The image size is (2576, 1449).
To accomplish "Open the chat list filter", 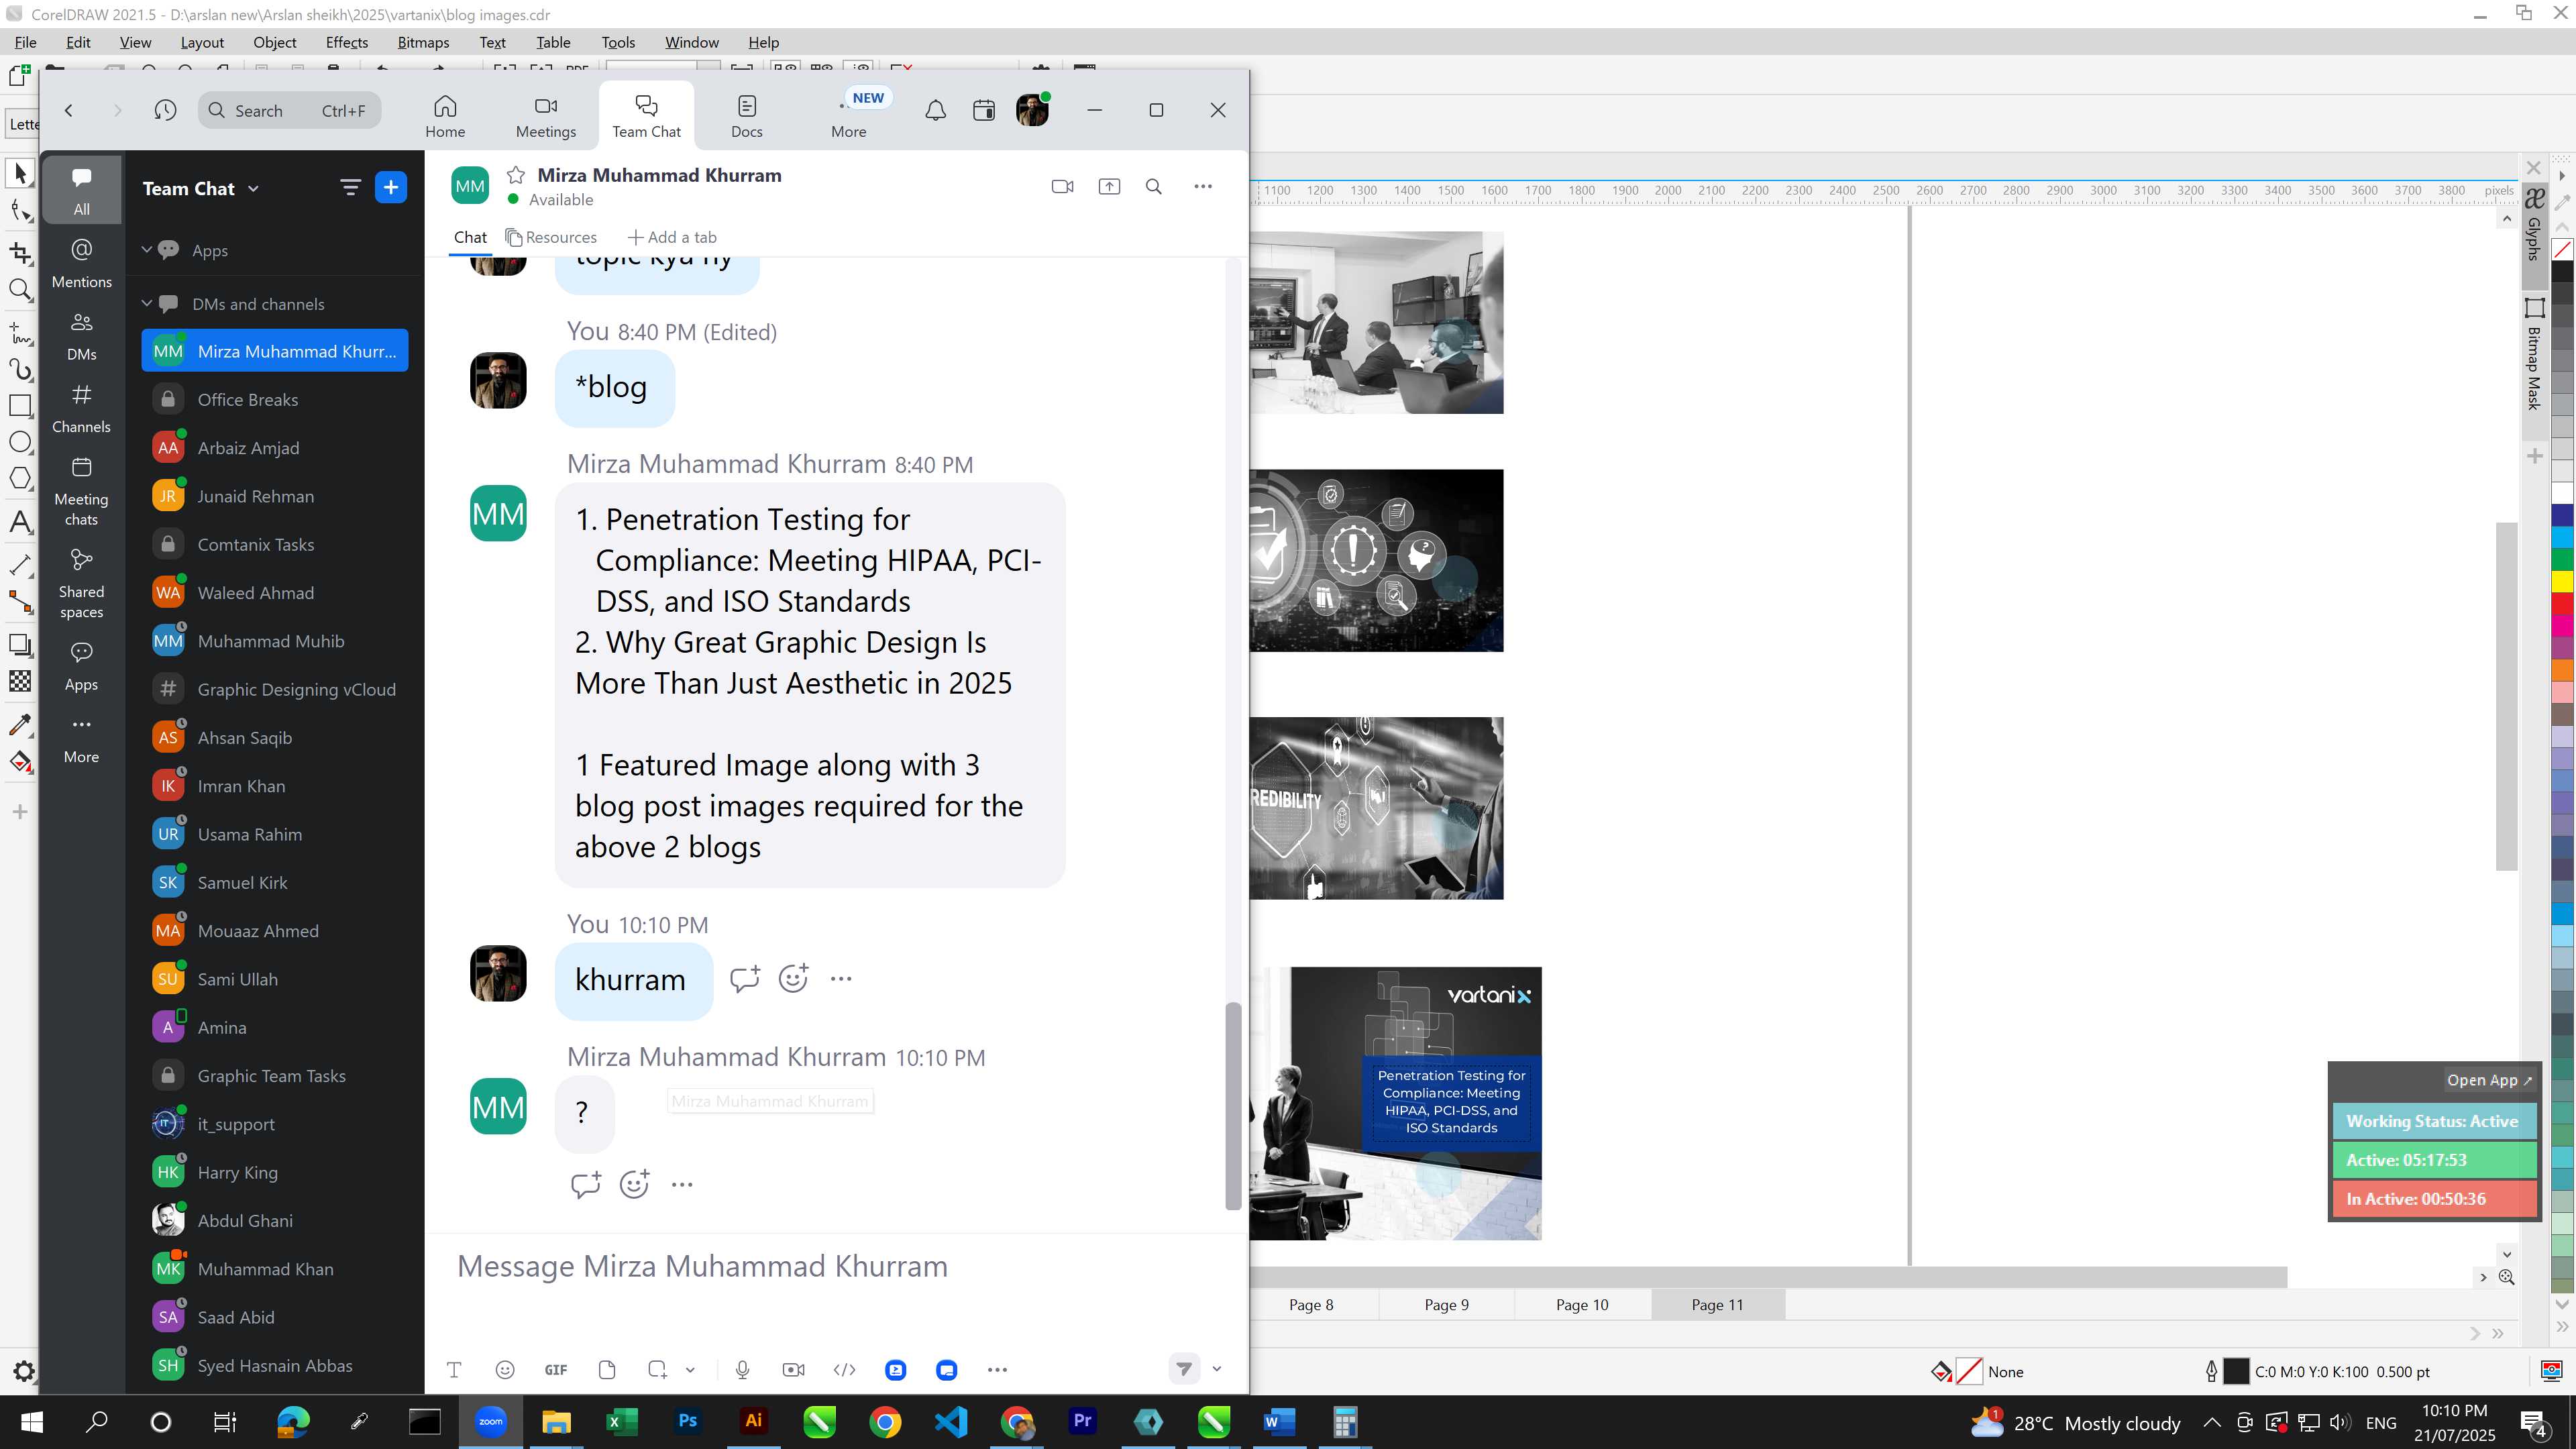I will click(350, 187).
